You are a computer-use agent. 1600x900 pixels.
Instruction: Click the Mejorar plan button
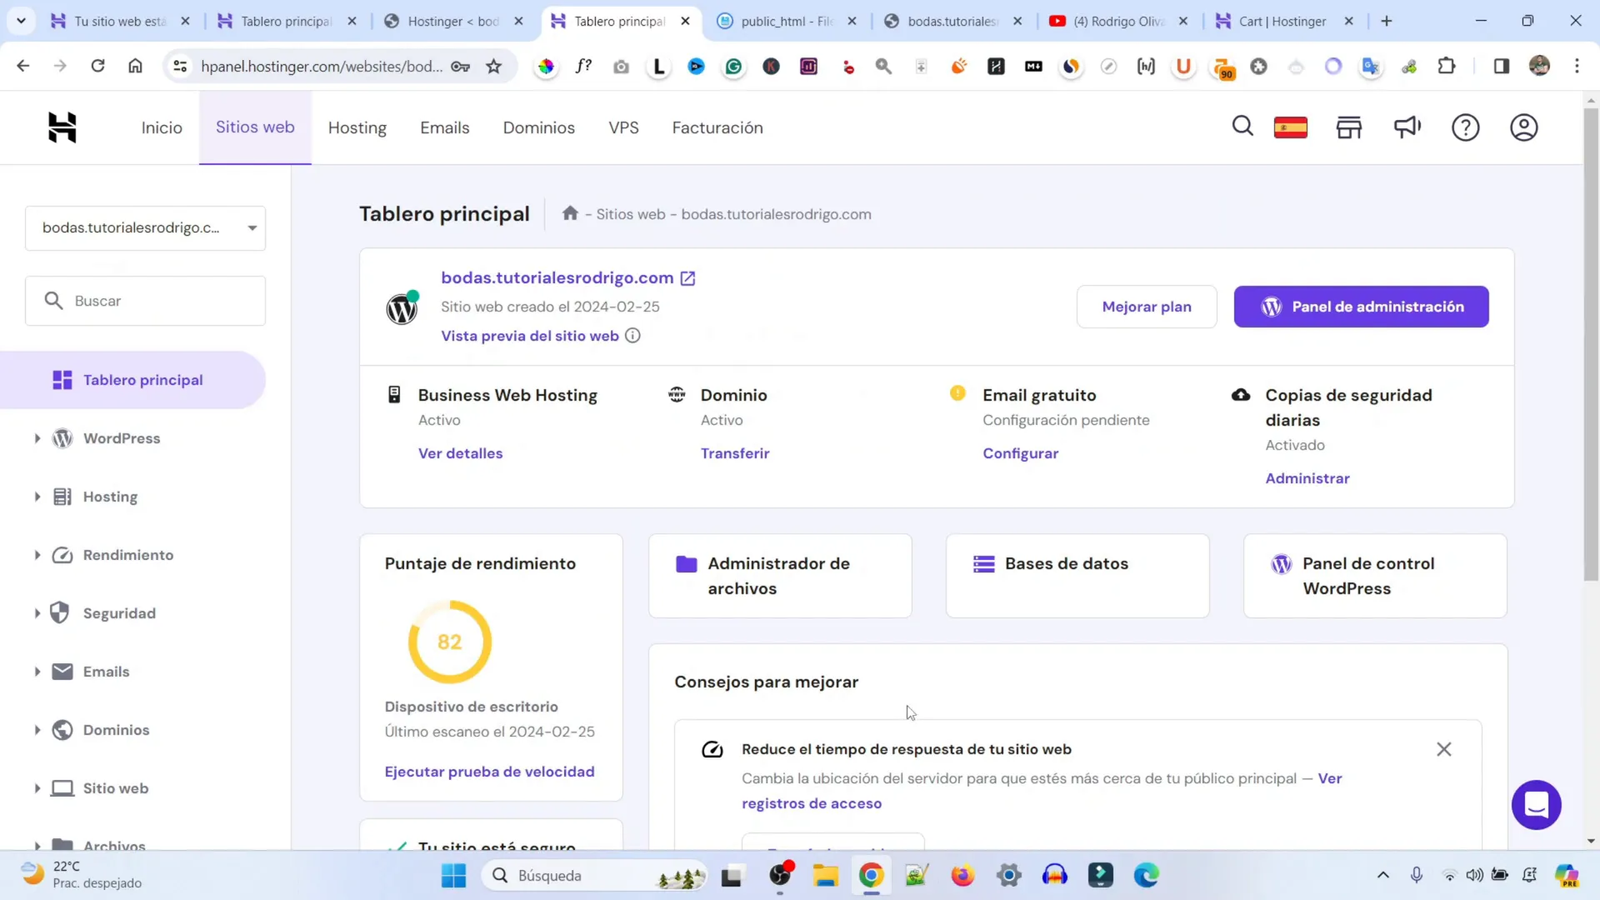[1147, 307]
